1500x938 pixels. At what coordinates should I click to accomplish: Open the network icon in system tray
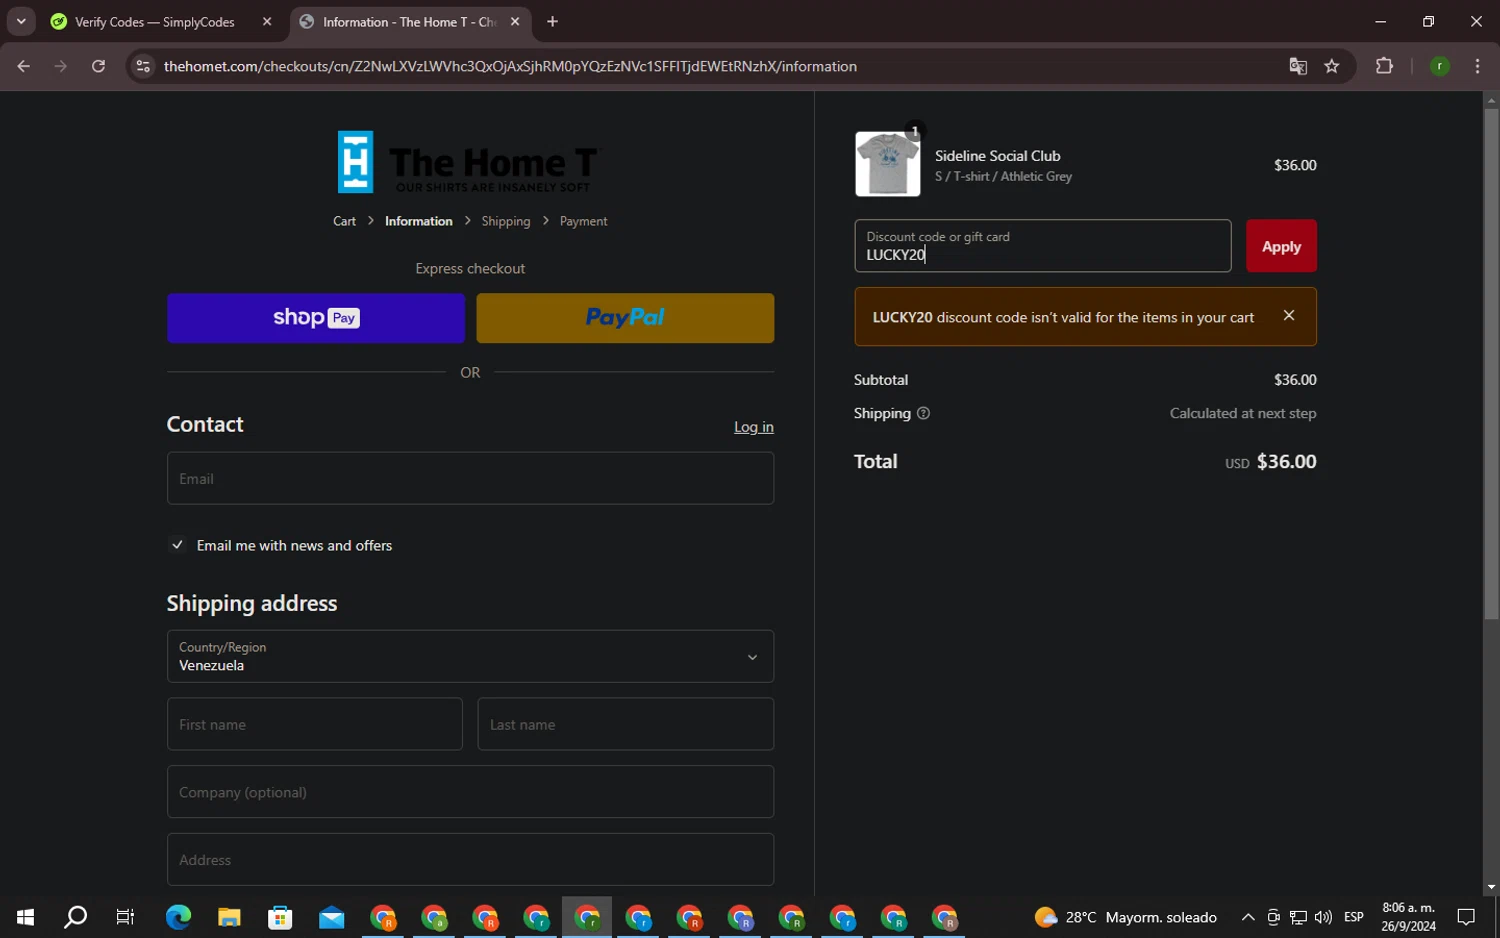pos(1298,917)
